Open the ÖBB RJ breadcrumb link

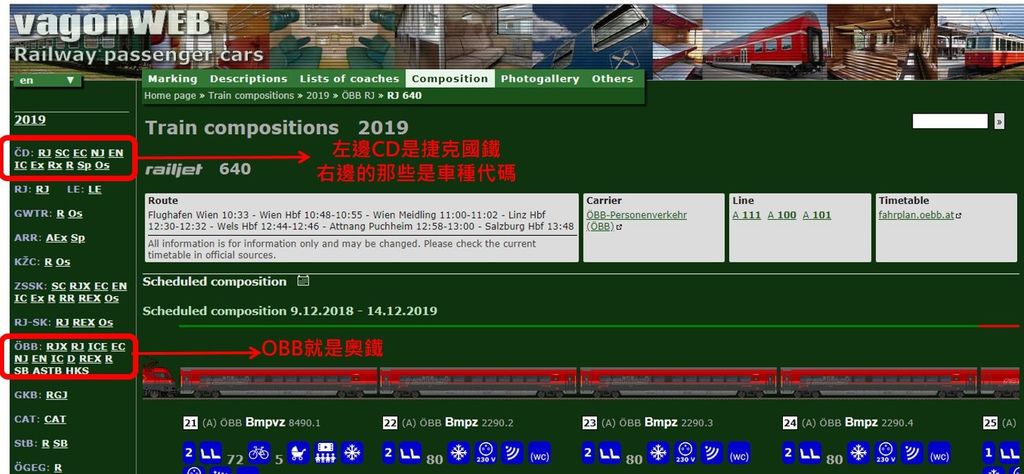tap(359, 95)
